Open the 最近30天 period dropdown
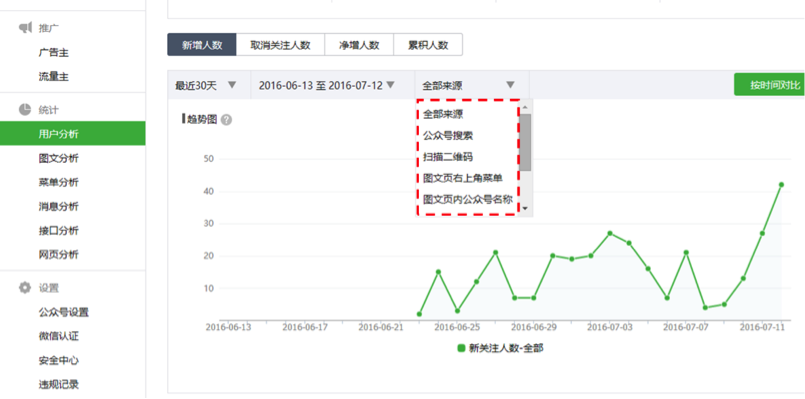805x399 pixels. [x=209, y=85]
